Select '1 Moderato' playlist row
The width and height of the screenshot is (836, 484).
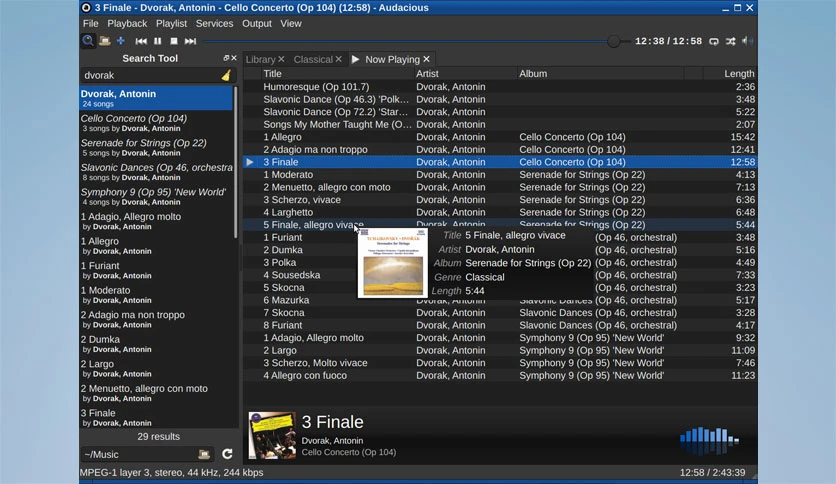tap(500, 174)
